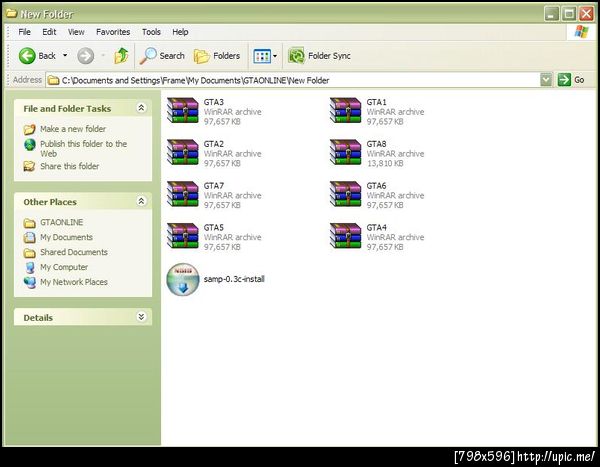Close the New Folder window
Screen dimensions: 600x467
pyautogui.click(x=586, y=14)
